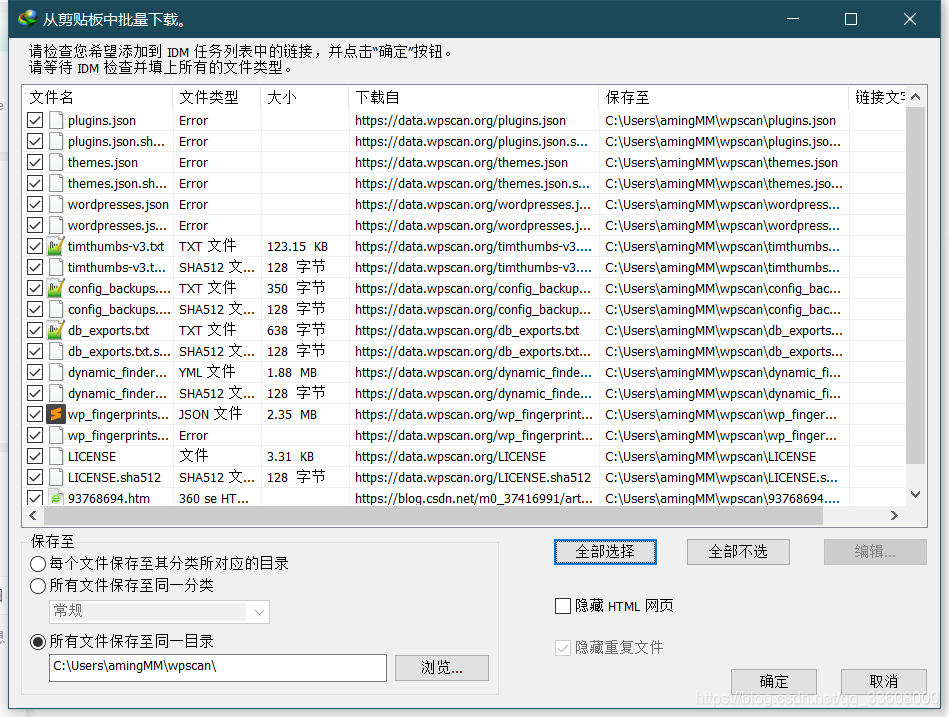
Task: Click the 链接文字 column header
Action: [x=878, y=97]
